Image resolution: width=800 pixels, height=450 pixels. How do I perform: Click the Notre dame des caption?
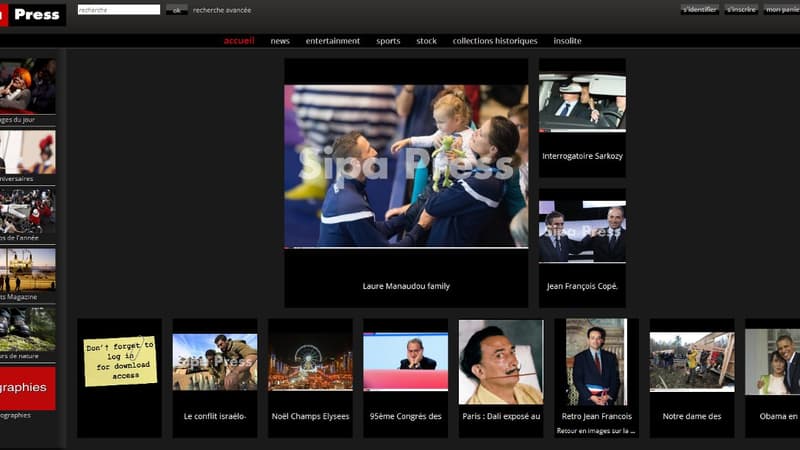click(692, 416)
